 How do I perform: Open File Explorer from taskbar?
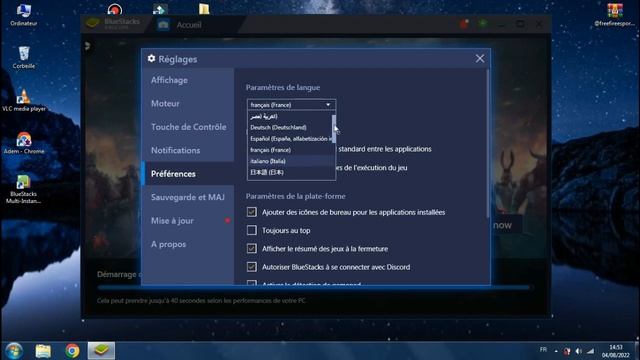click(x=43, y=351)
